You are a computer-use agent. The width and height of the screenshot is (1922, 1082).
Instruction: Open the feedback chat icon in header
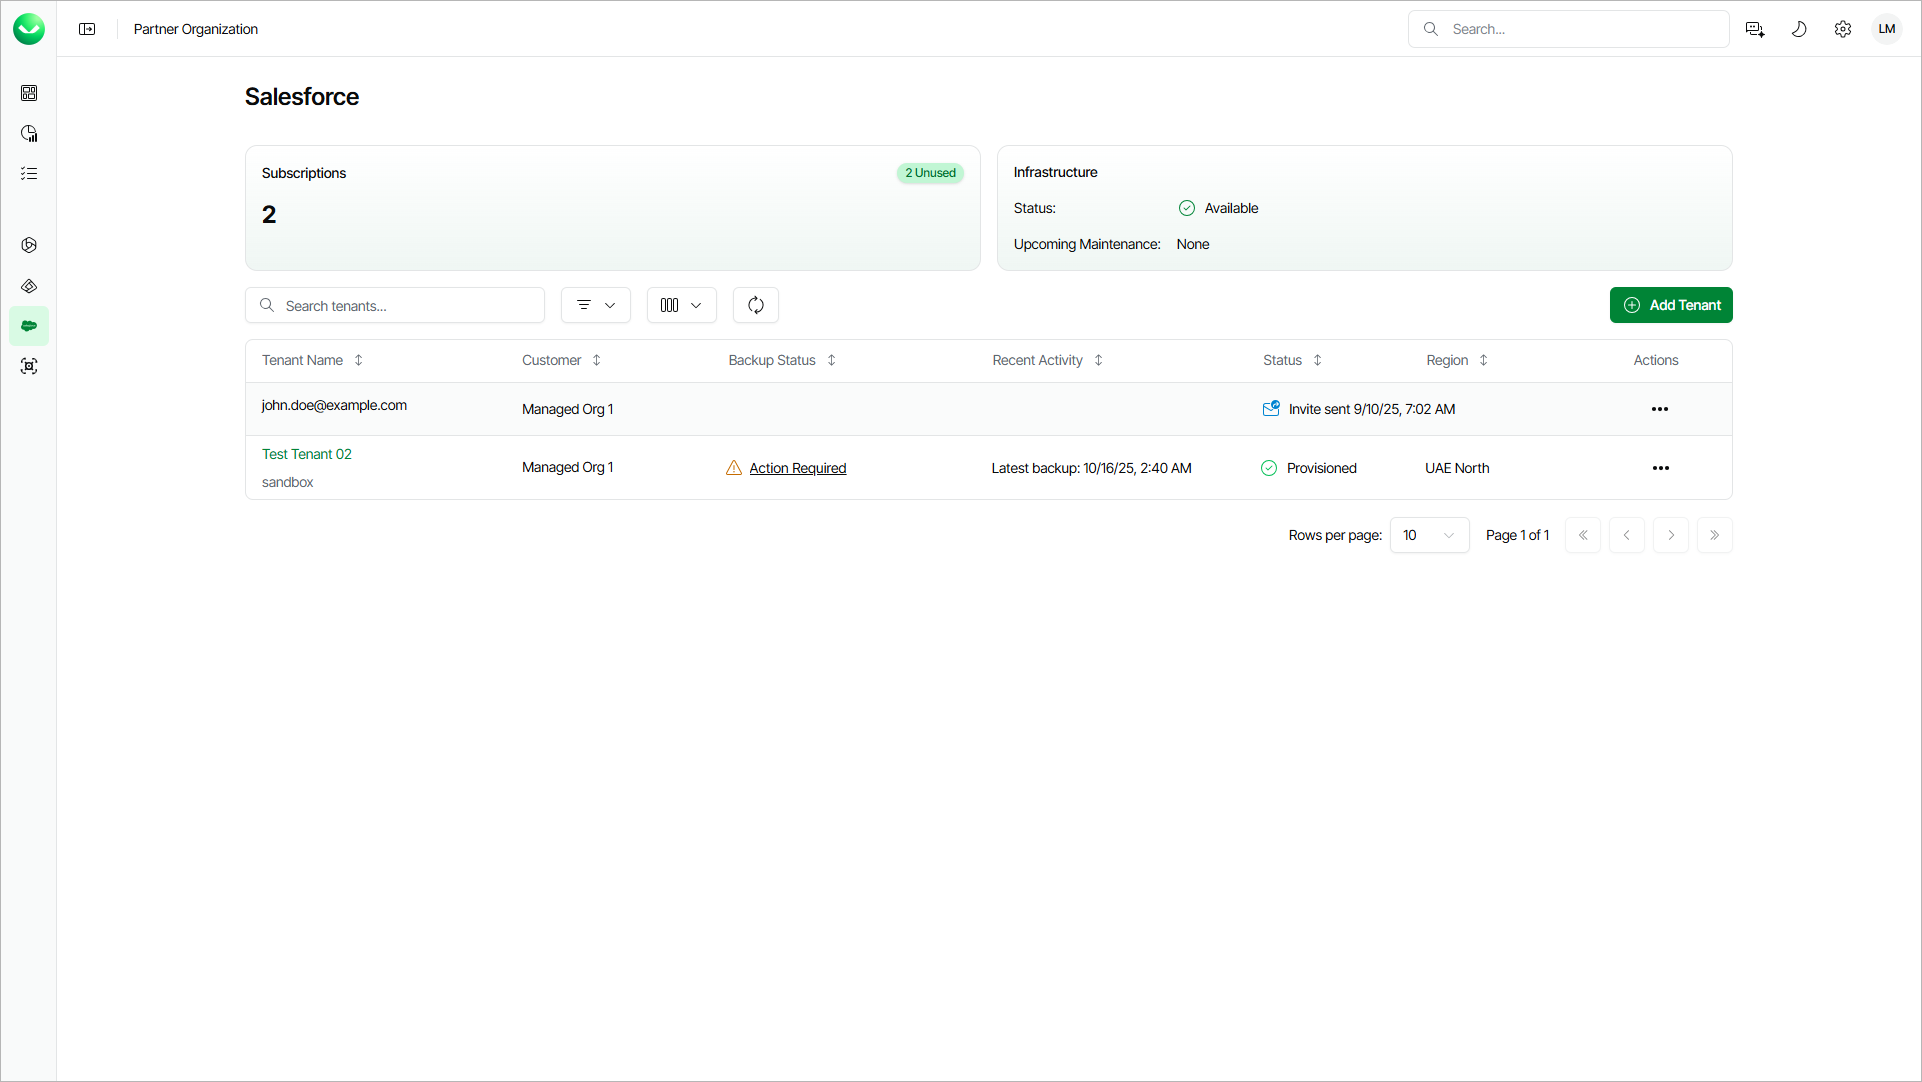pyautogui.click(x=1754, y=29)
